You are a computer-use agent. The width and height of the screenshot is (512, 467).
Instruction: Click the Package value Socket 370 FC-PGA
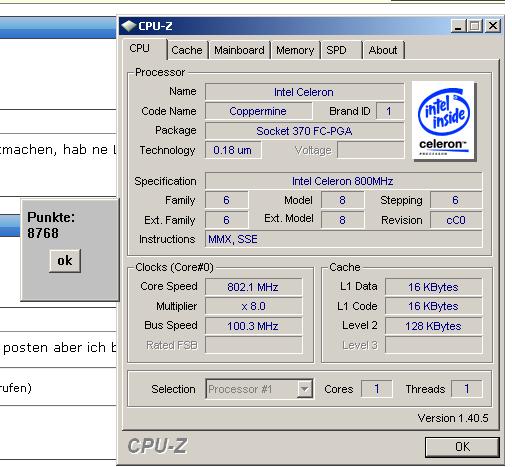[x=304, y=131]
